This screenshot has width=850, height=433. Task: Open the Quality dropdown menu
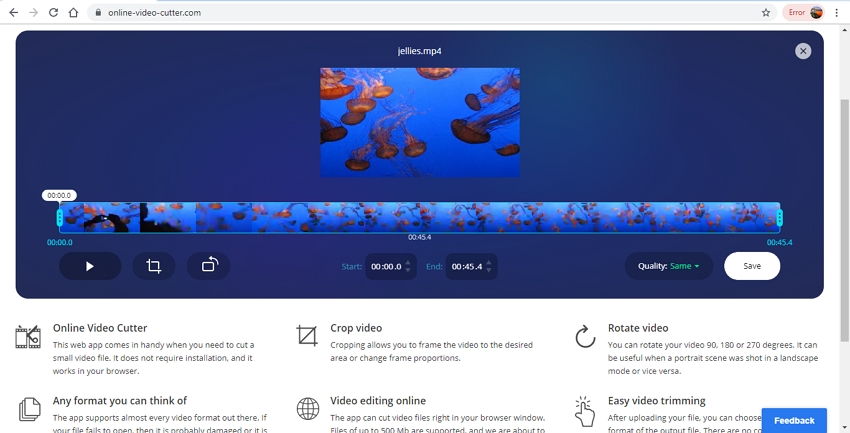point(669,266)
